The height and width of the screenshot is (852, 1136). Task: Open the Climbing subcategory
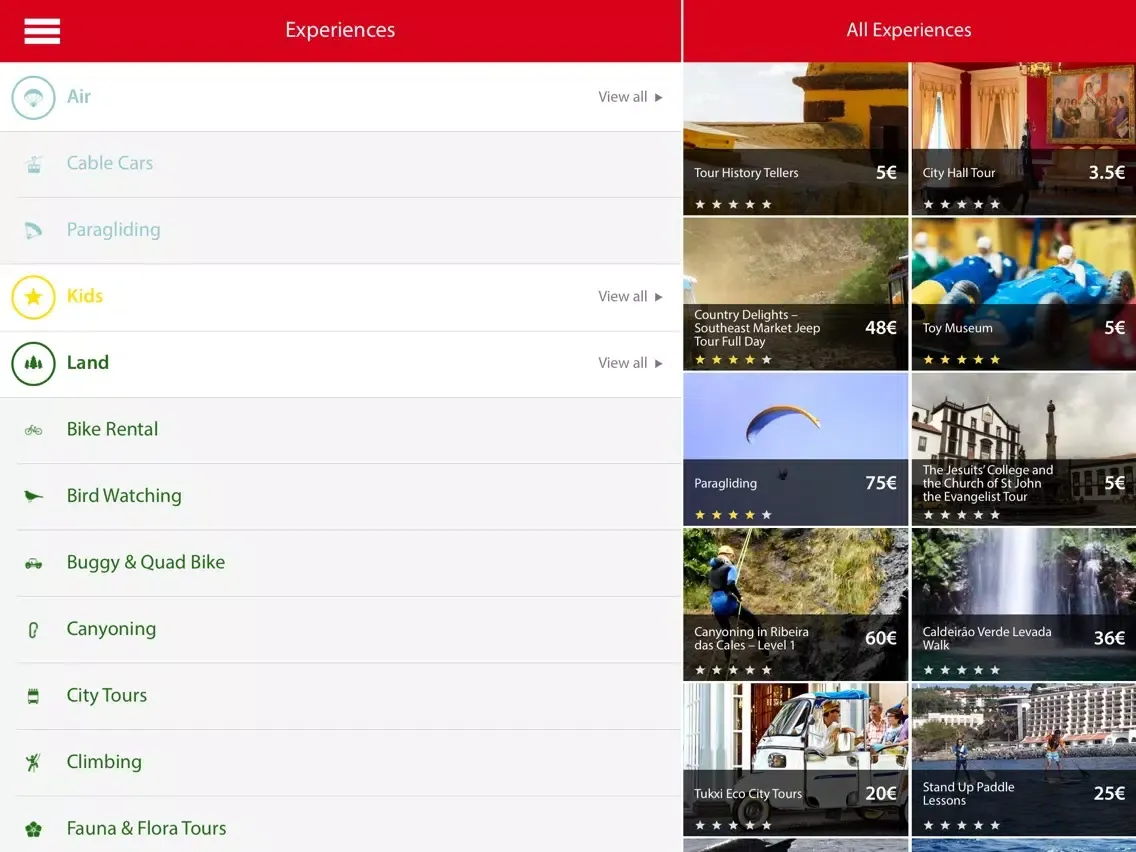pyautogui.click(x=341, y=762)
